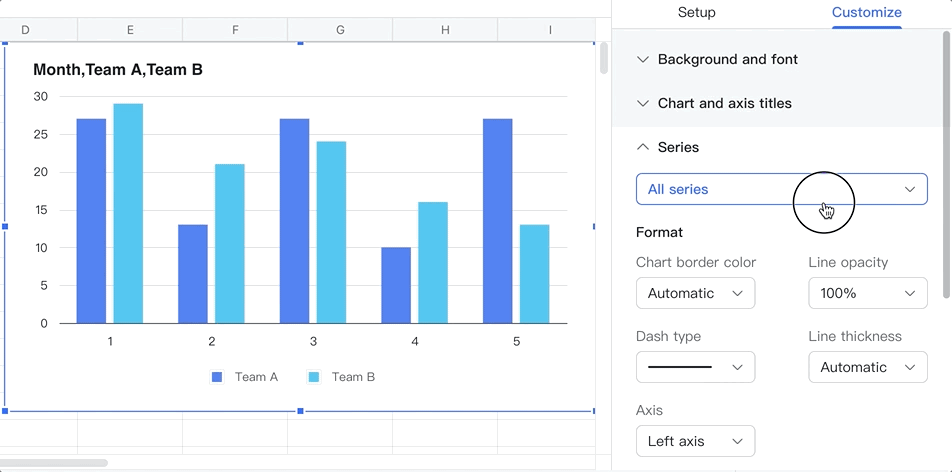Select column header E
This screenshot has height=472, width=952.
130,30
